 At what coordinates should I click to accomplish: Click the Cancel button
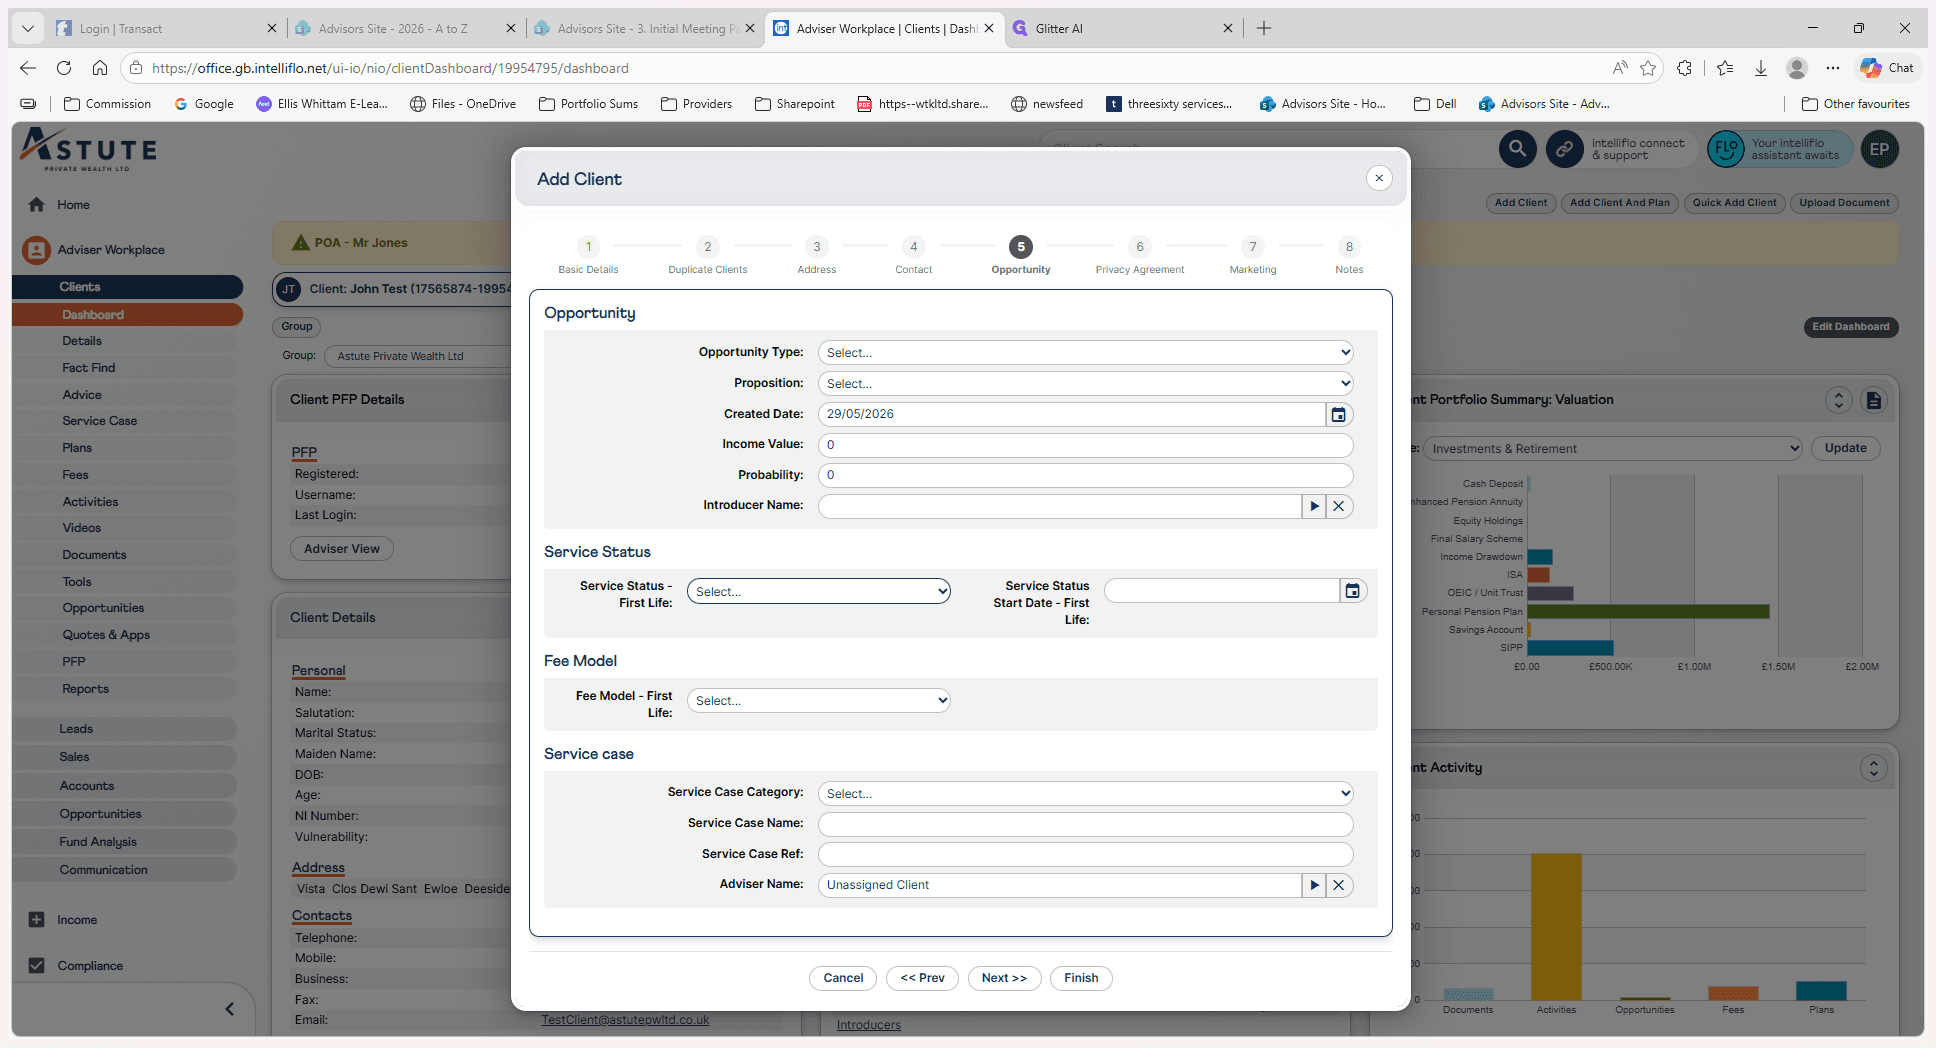pos(843,978)
